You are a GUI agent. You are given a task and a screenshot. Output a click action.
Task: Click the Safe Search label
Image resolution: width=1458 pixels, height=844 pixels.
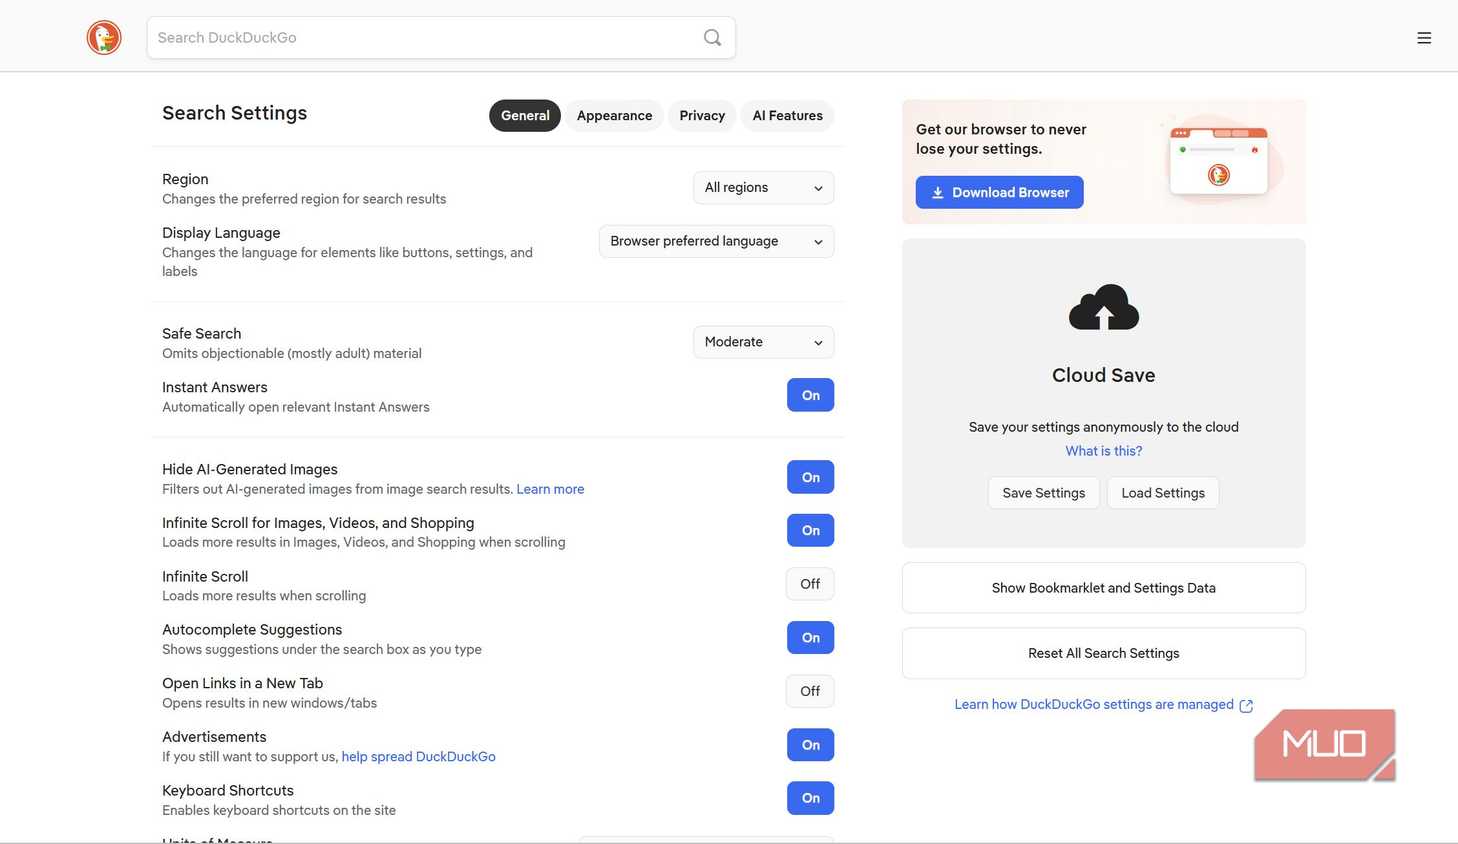point(201,334)
